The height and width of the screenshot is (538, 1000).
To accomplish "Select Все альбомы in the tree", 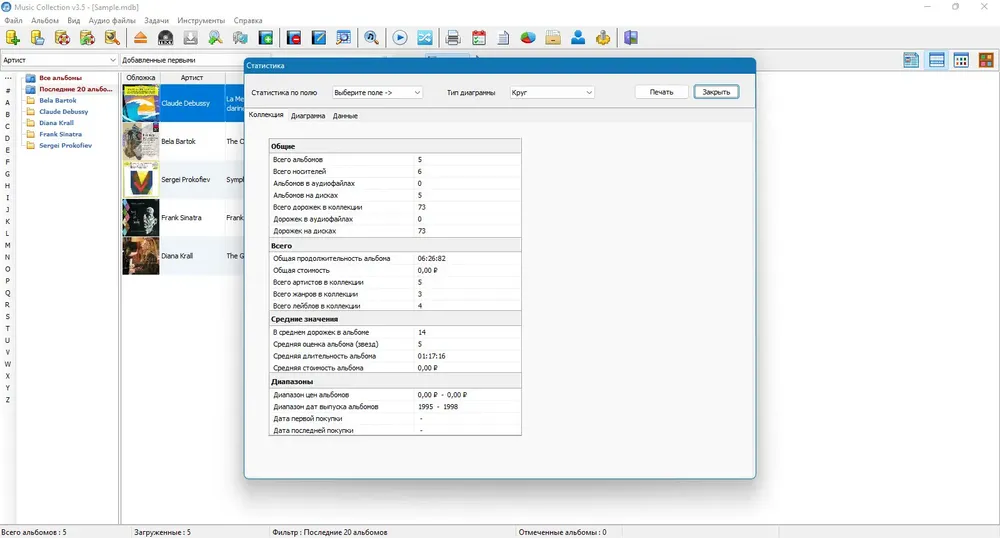I will click(61, 78).
